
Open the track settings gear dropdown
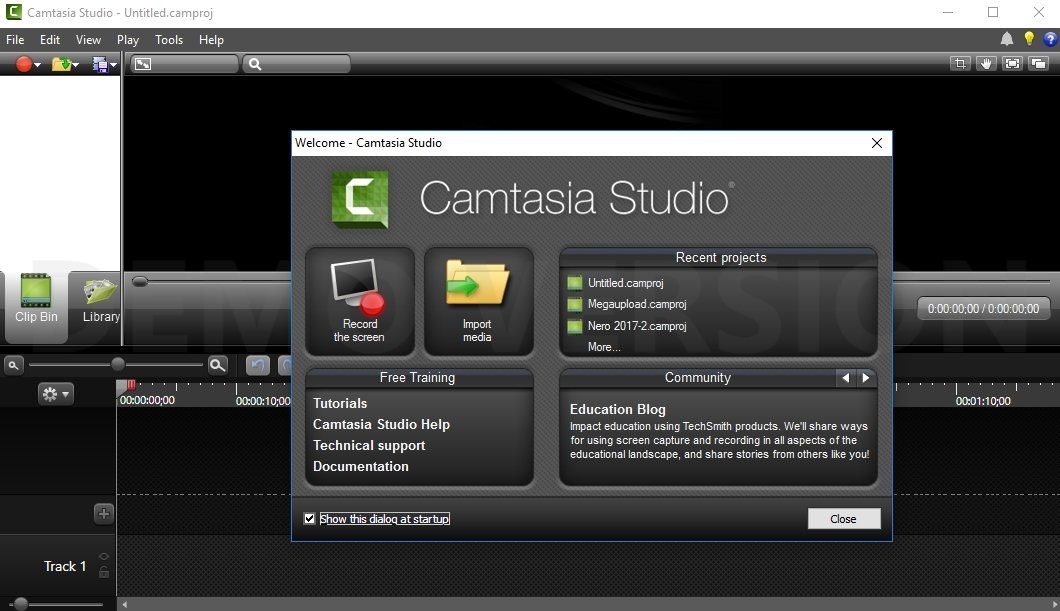tap(56, 394)
